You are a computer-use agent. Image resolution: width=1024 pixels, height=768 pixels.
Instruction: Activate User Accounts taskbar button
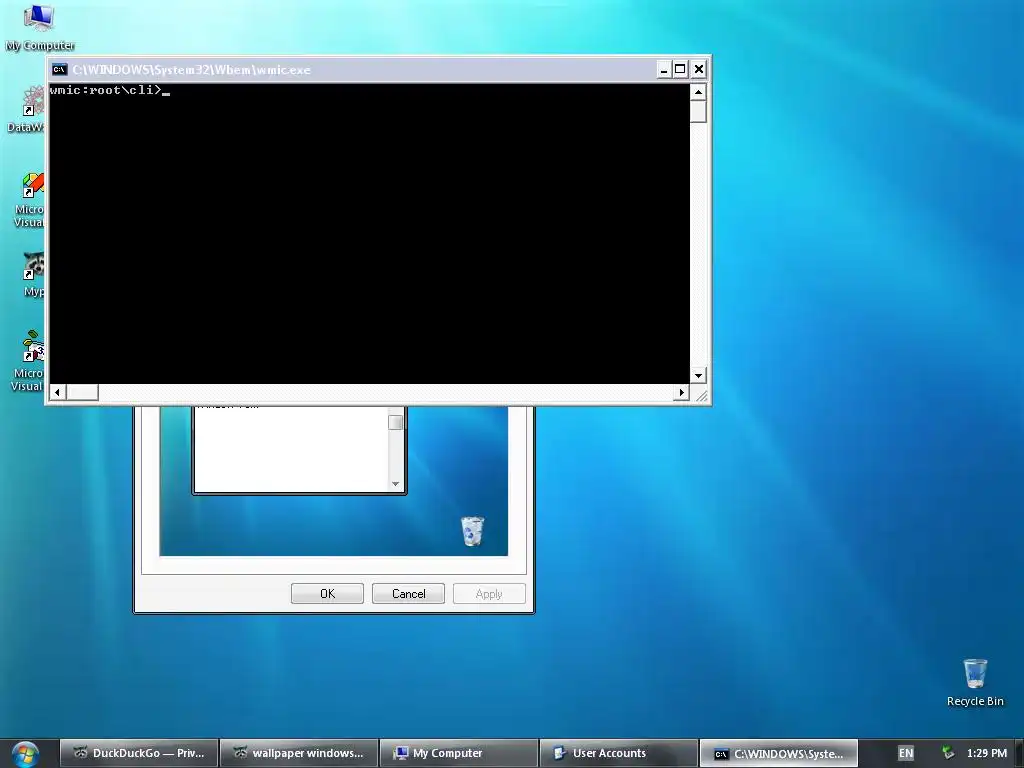[x=618, y=753]
